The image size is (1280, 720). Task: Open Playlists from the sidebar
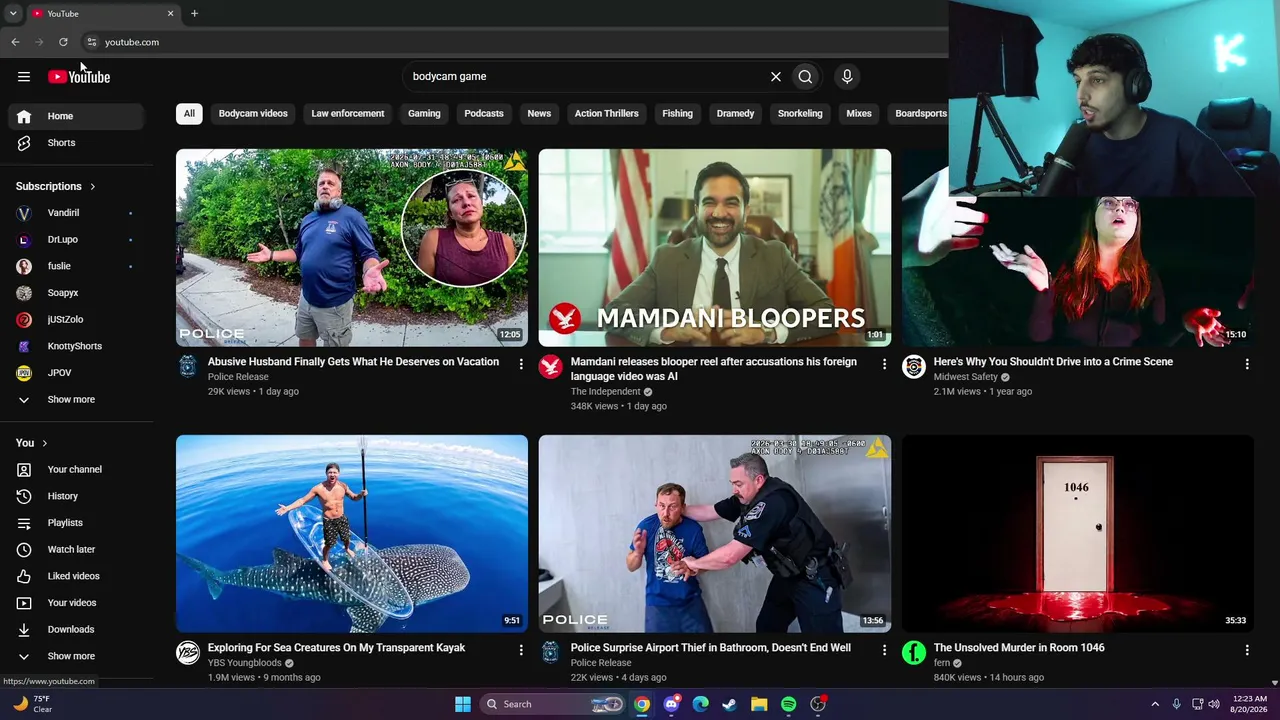click(x=77, y=523)
